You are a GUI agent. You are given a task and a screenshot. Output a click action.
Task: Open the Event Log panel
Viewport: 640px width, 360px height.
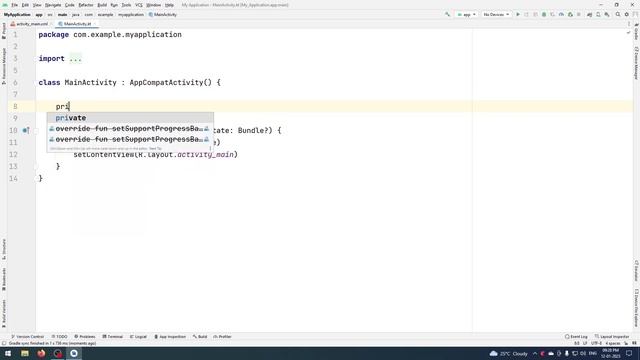[x=576, y=337]
